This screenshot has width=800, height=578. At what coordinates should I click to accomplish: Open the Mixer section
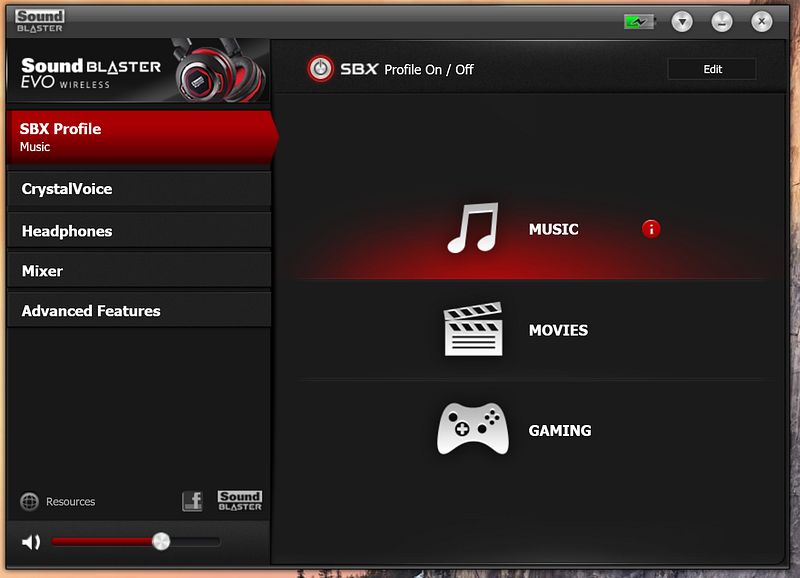coord(139,270)
